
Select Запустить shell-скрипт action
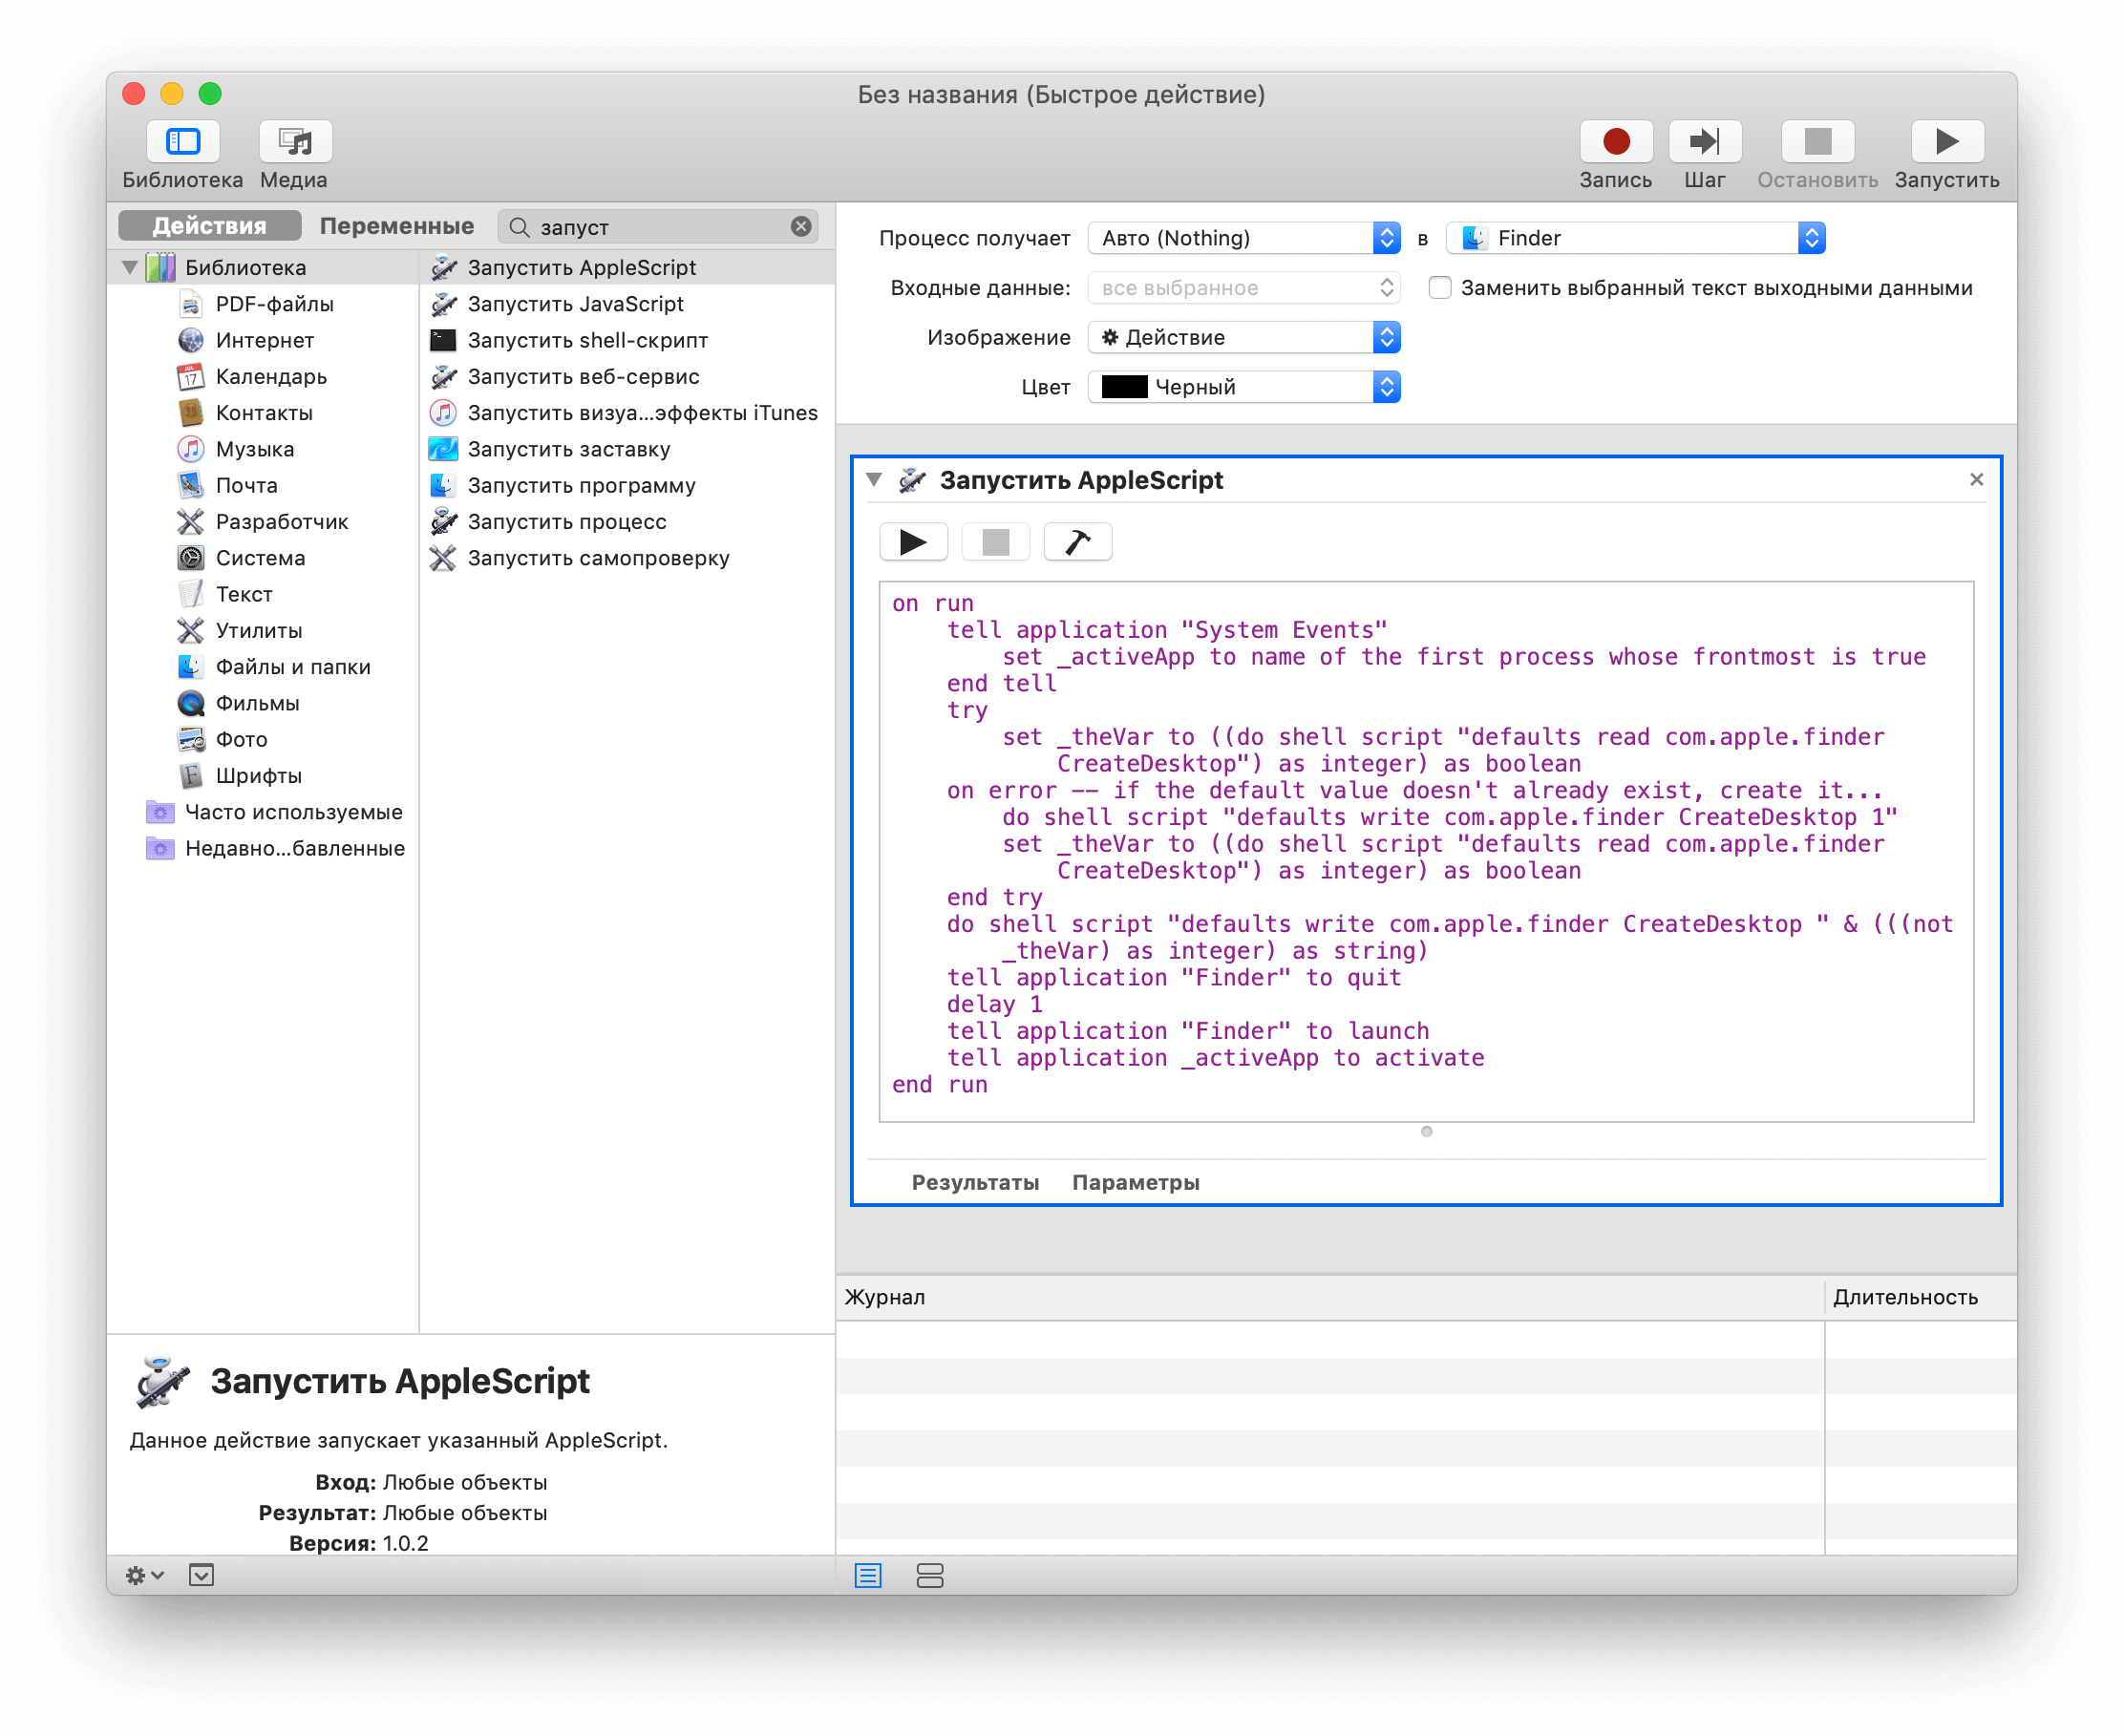[x=627, y=340]
